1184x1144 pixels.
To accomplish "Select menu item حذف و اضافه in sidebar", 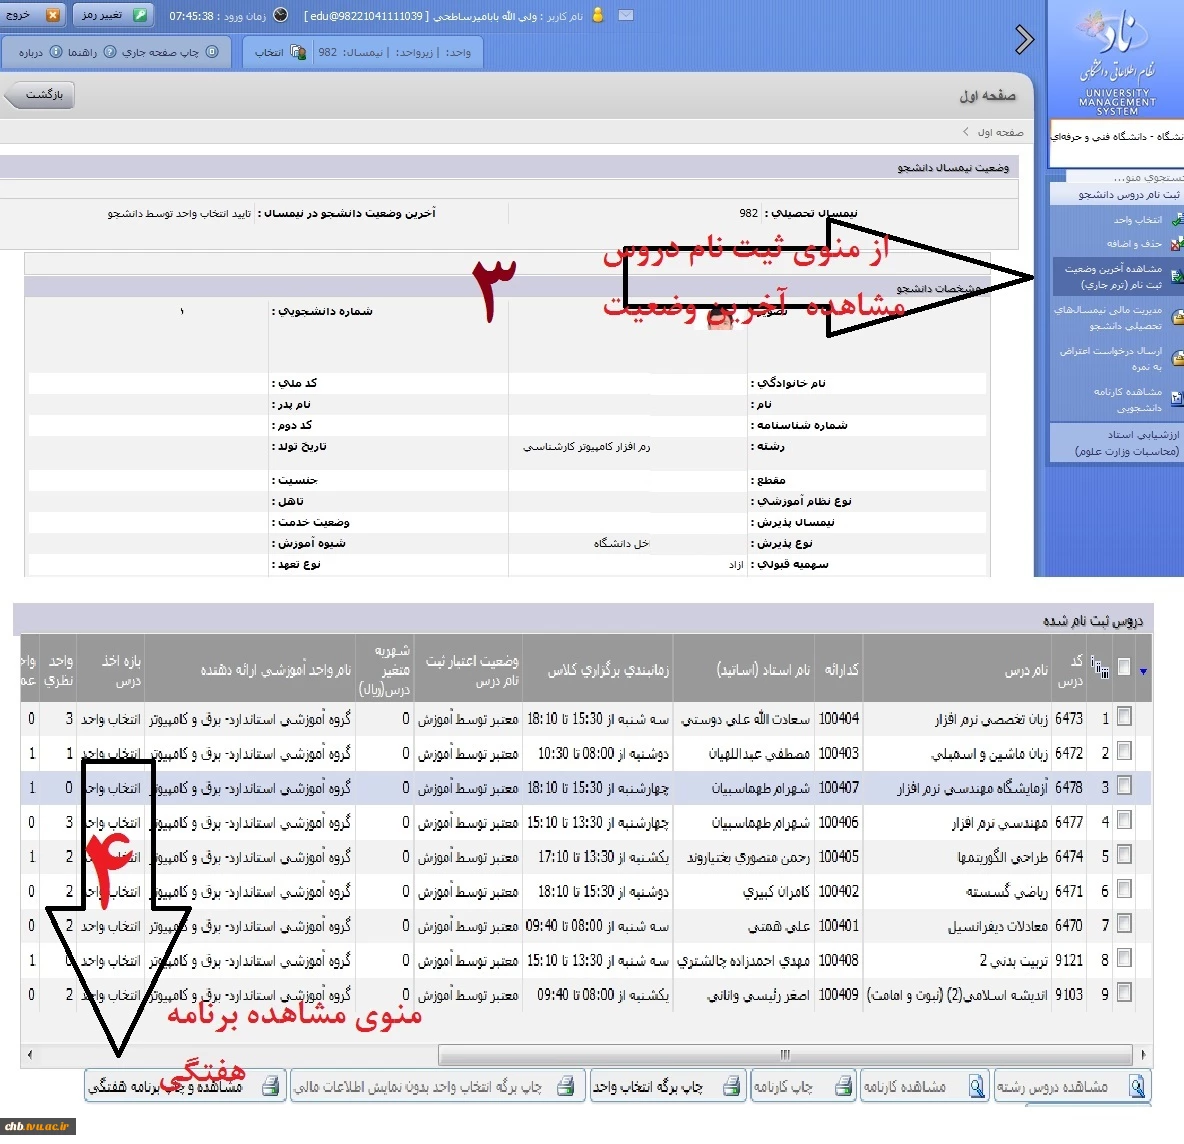I will (1134, 244).
